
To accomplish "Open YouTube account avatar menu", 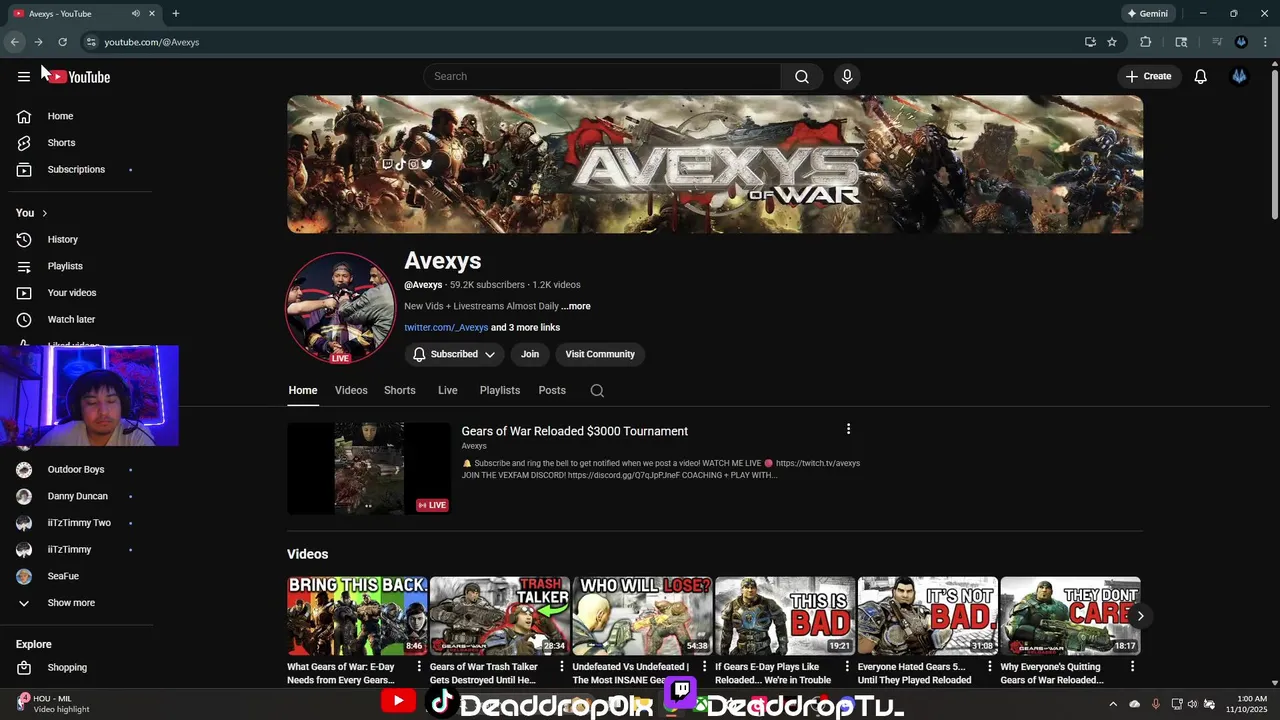I will tap(1240, 77).
